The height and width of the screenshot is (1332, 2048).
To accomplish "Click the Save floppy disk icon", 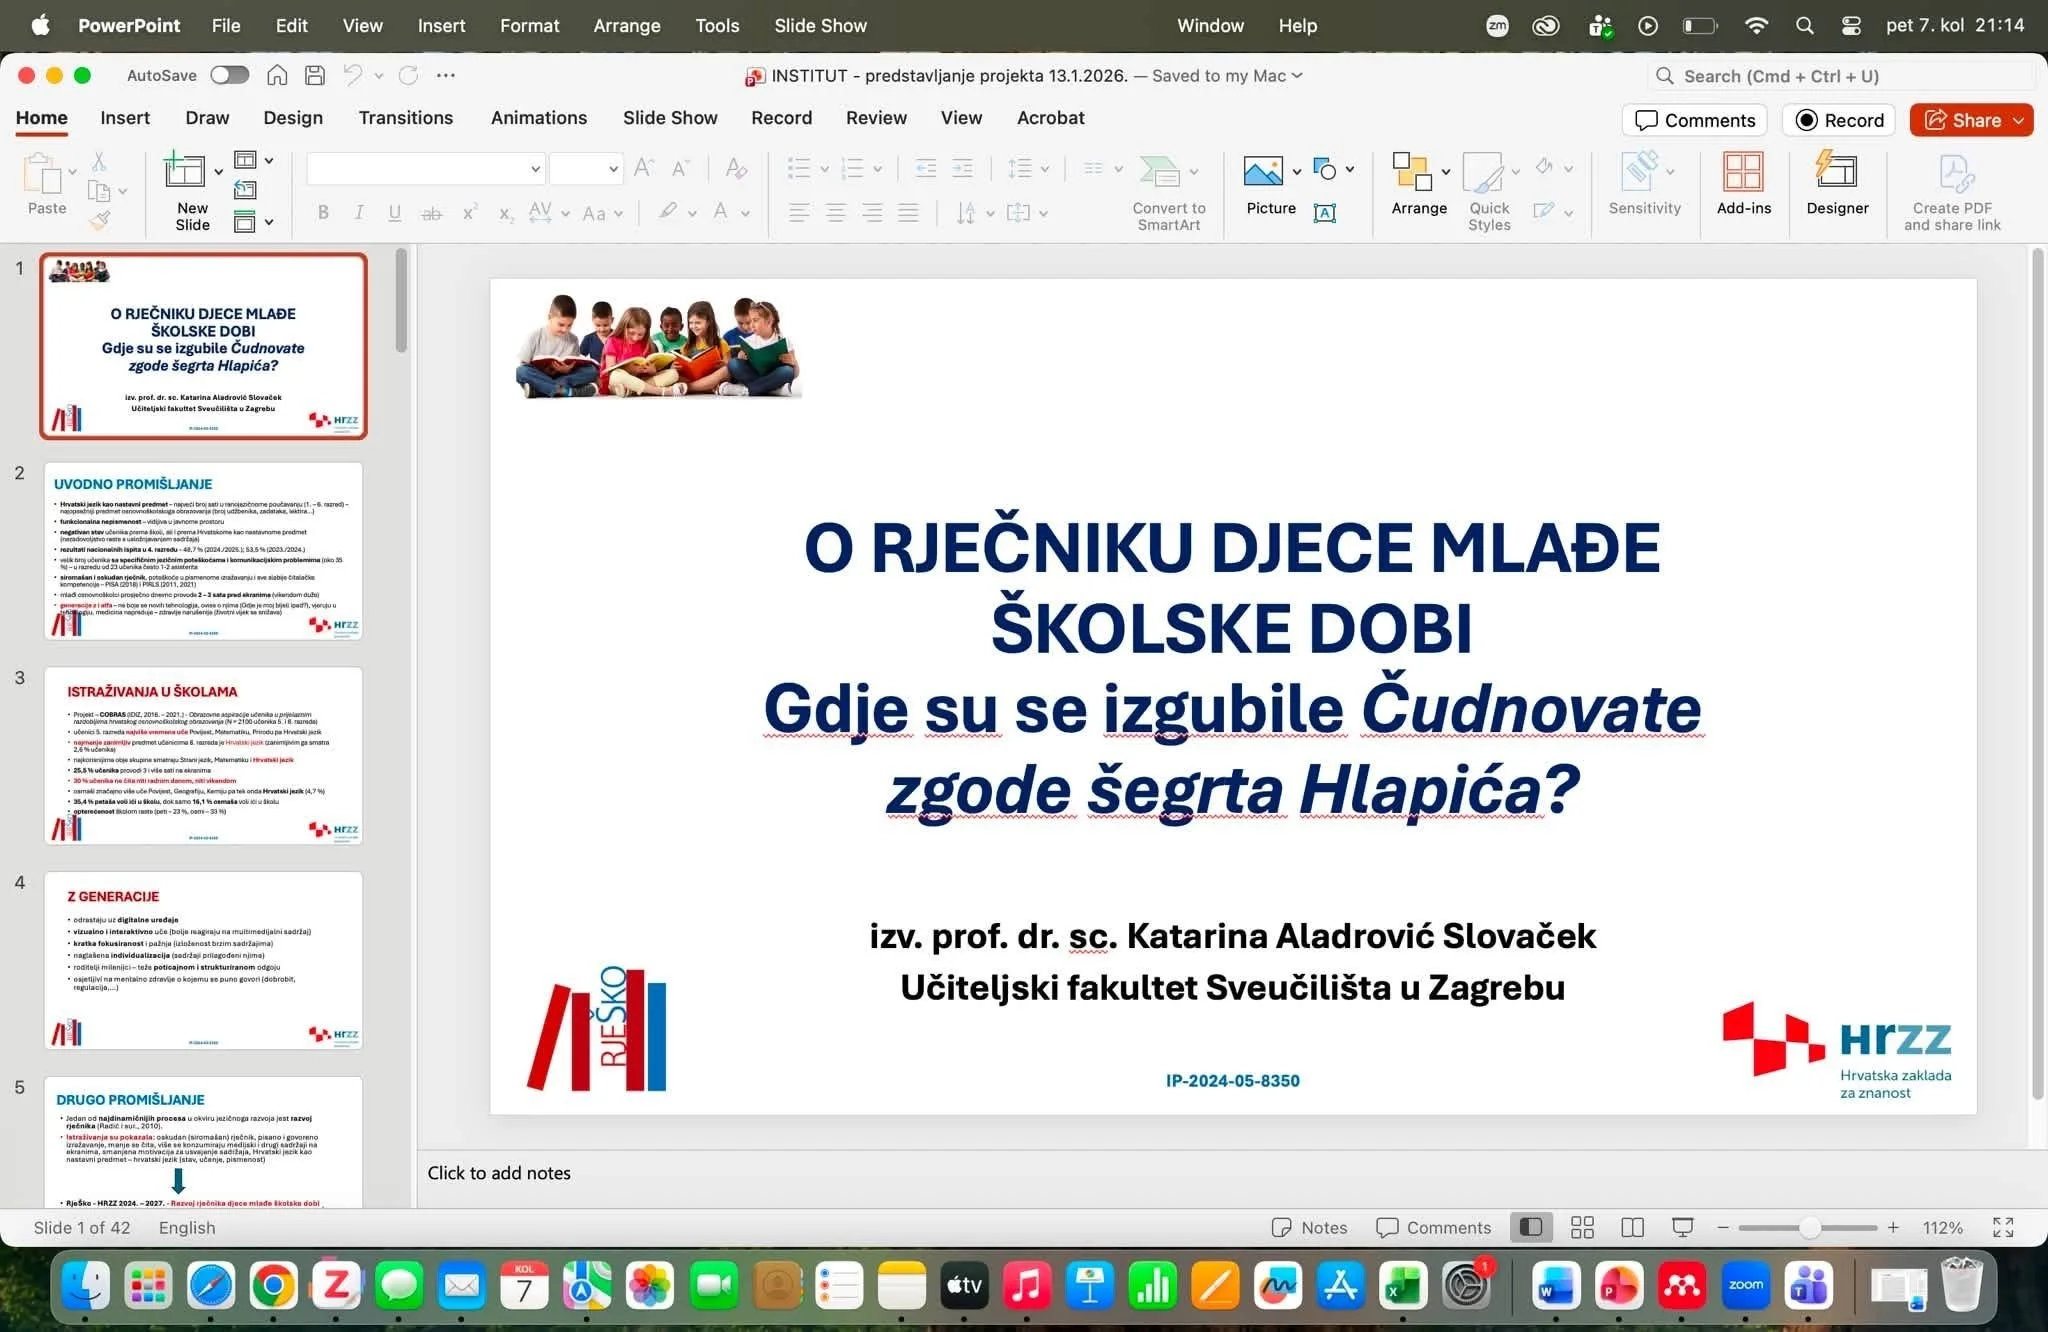I will point(315,75).
